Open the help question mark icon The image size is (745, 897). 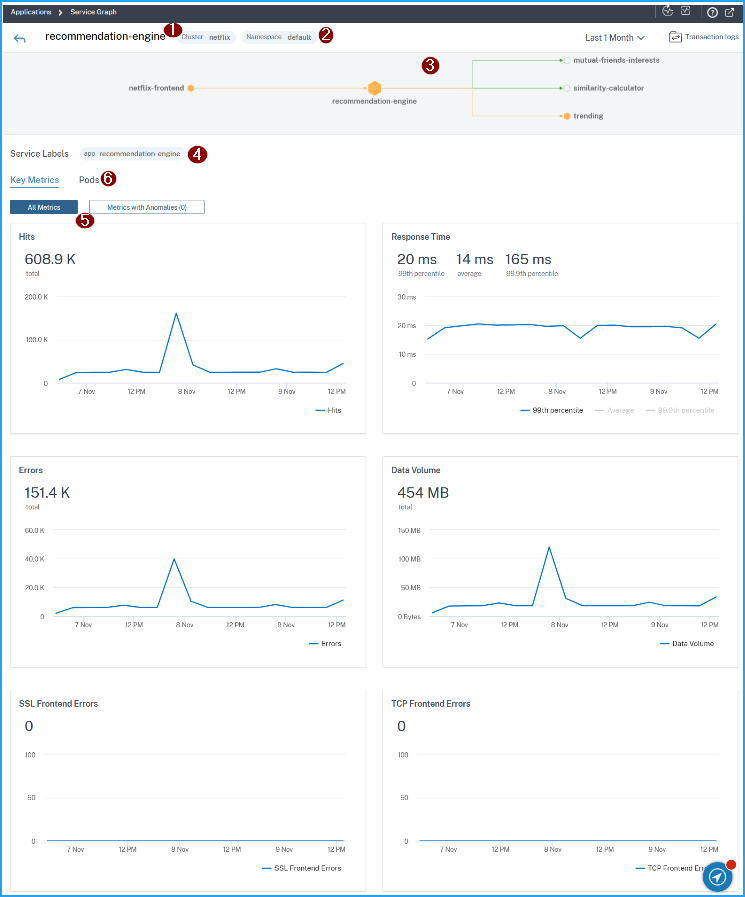pyautogui.click(x=712, y=12)
